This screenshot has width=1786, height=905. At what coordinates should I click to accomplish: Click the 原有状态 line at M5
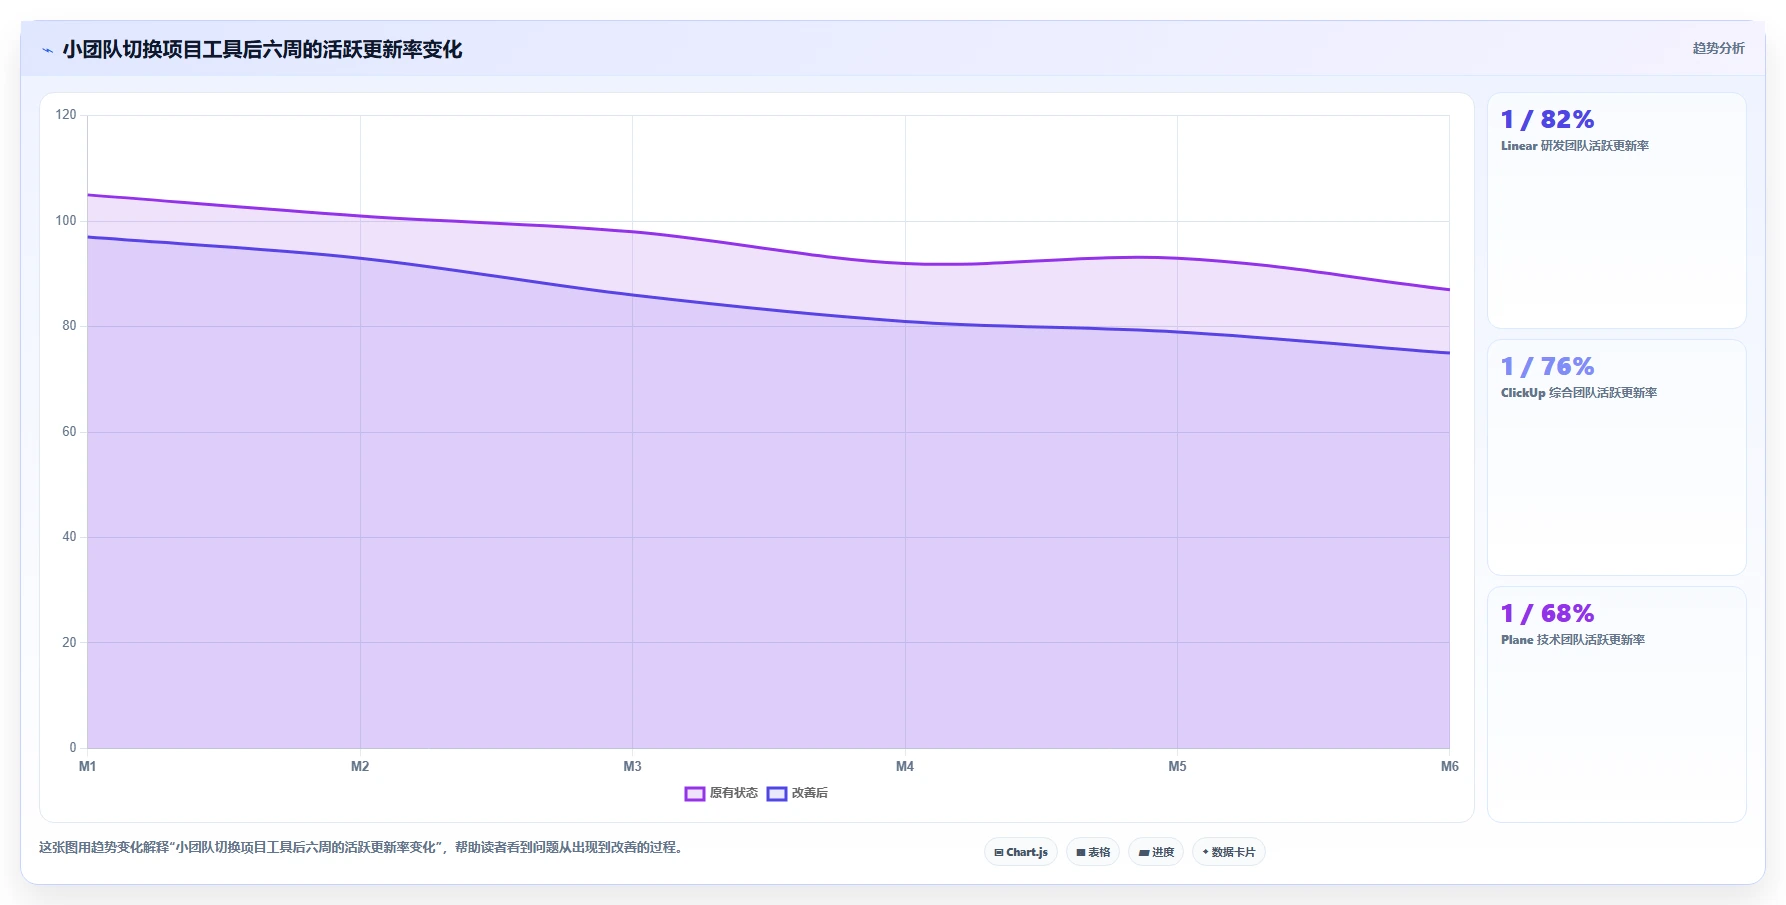pyautogui.click(x=1177, y=258)
